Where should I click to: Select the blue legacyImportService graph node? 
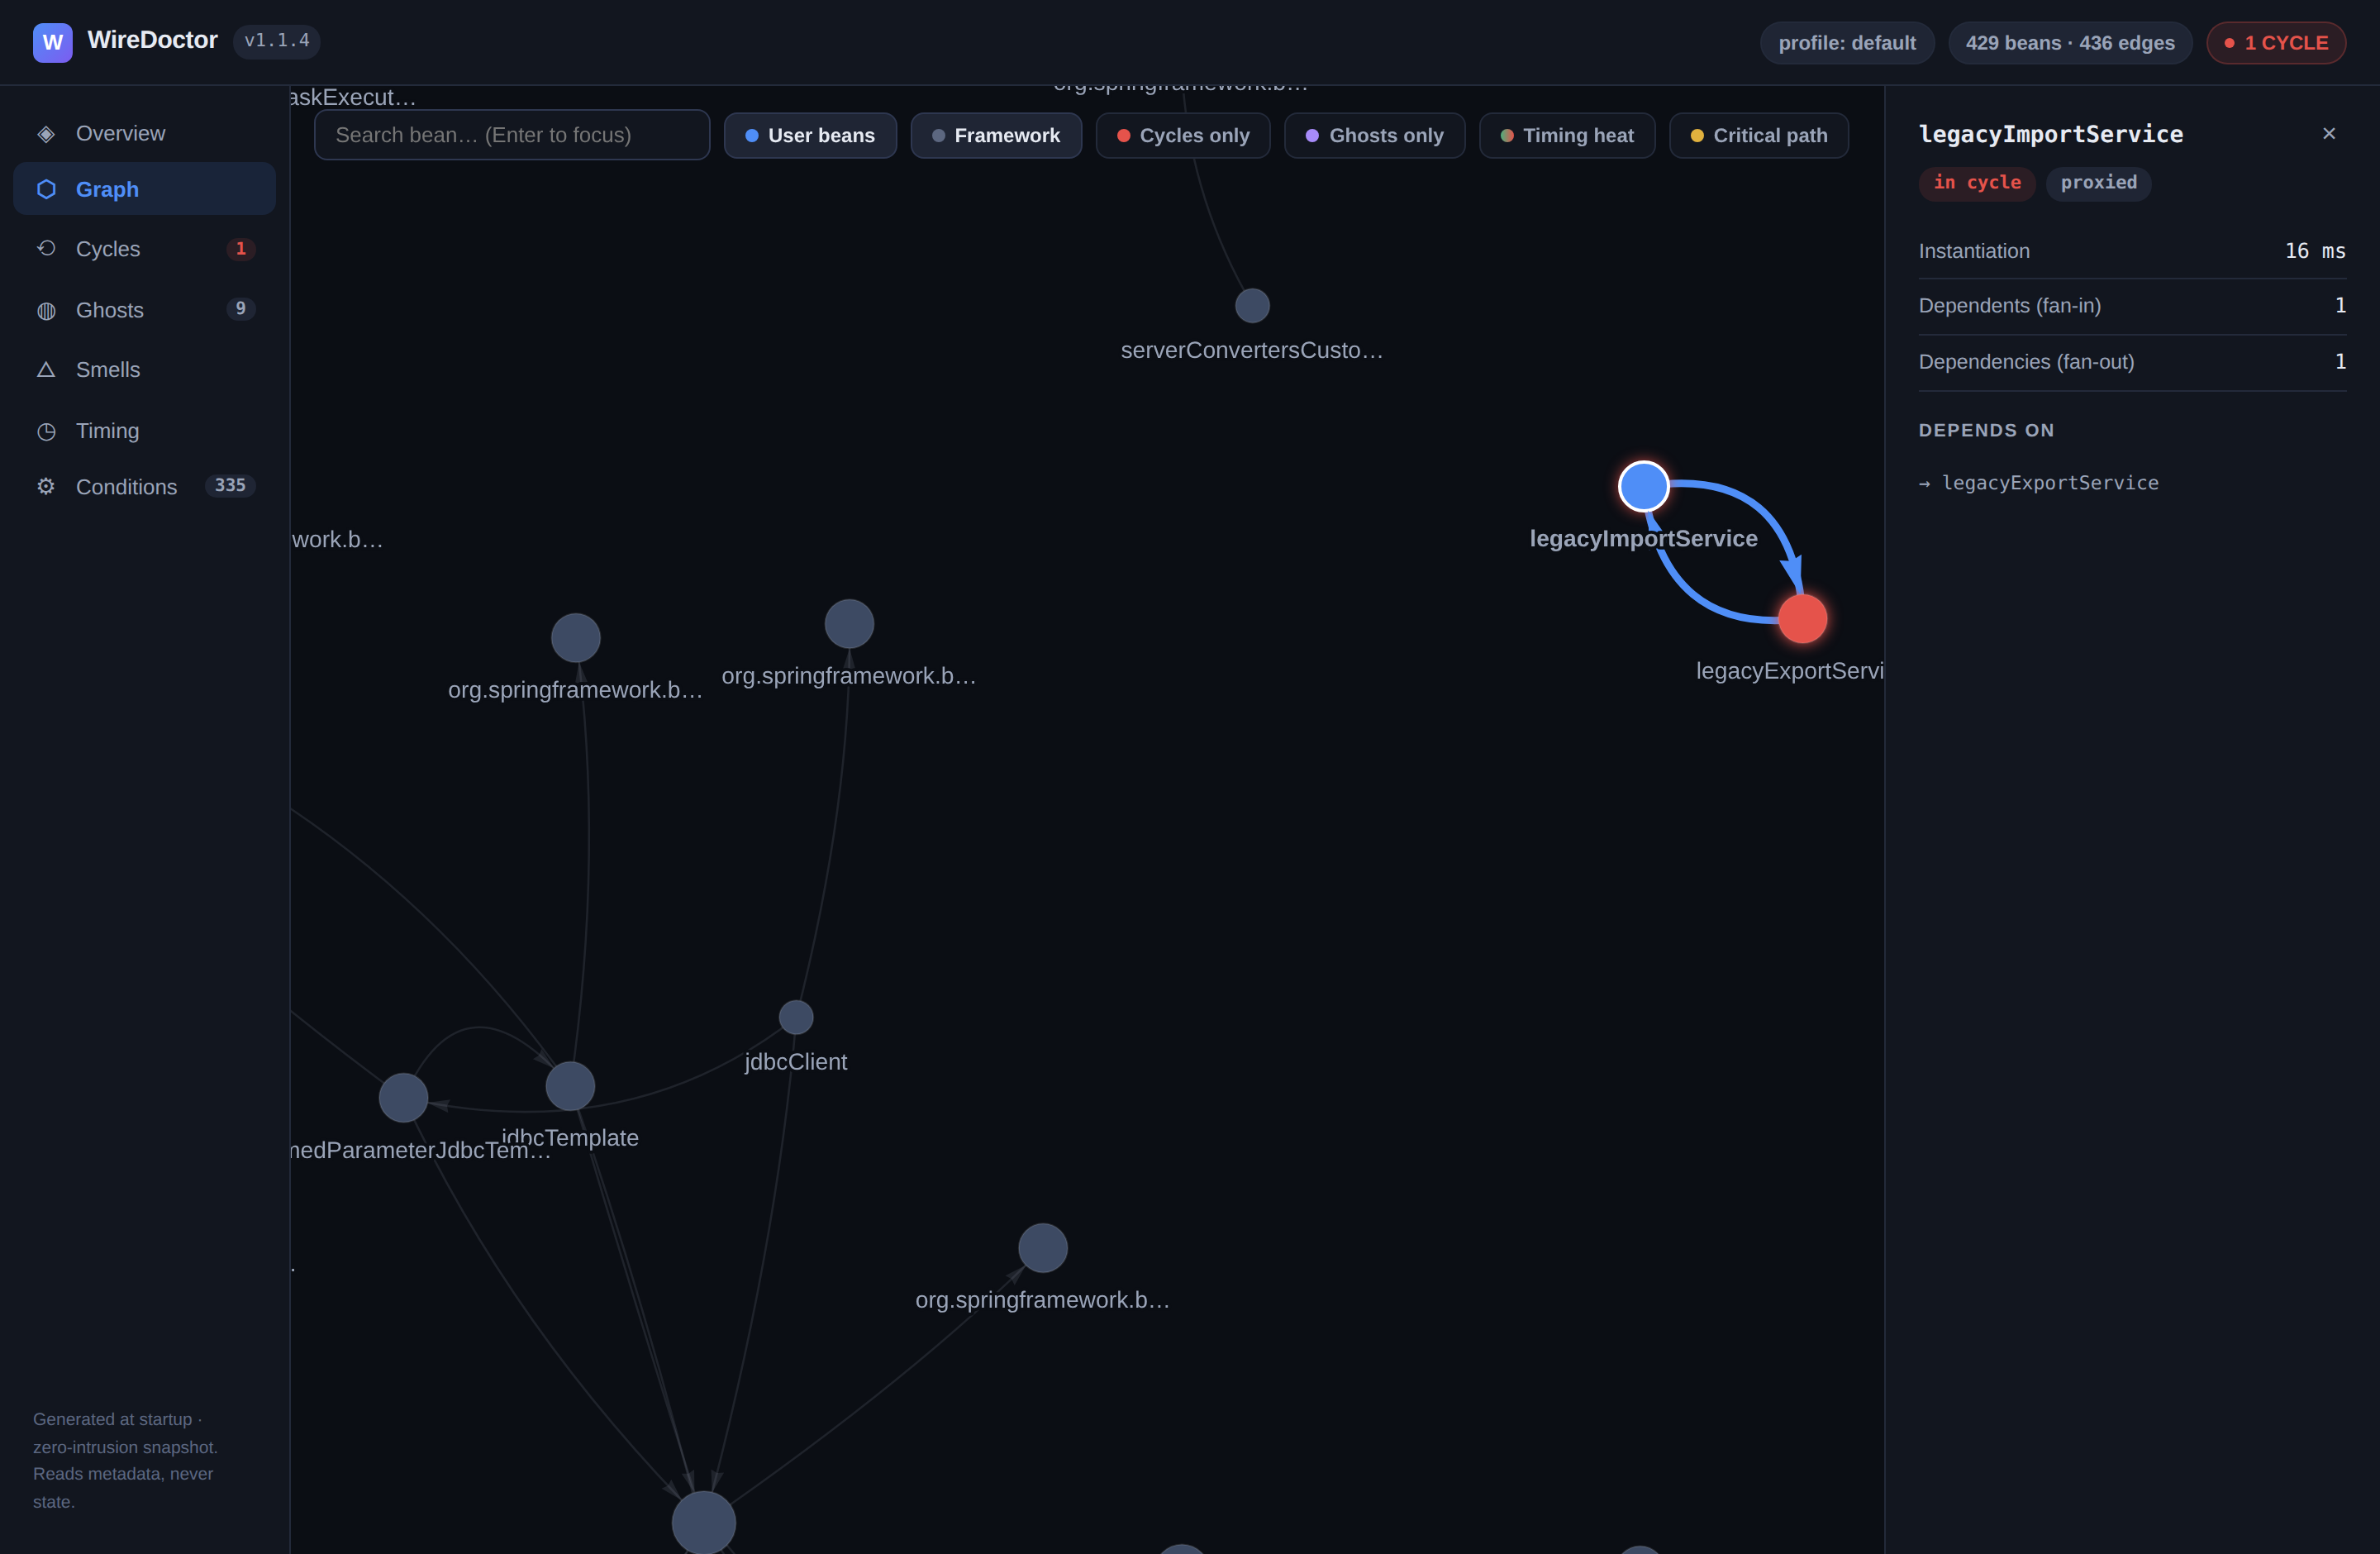coord(1644,486)
